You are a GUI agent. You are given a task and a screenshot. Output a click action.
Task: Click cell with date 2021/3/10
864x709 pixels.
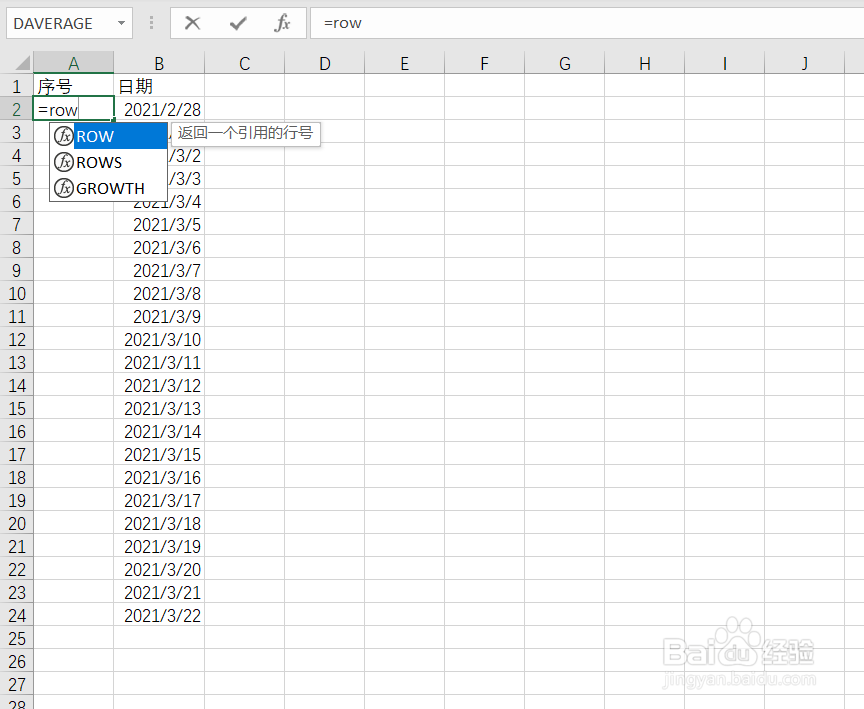tap(159, 339)
